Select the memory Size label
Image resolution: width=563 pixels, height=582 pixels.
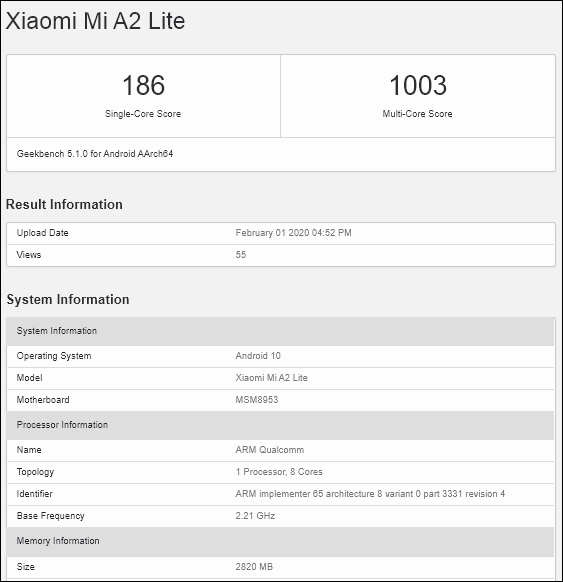pyautogui.click(x=25, y=567)
